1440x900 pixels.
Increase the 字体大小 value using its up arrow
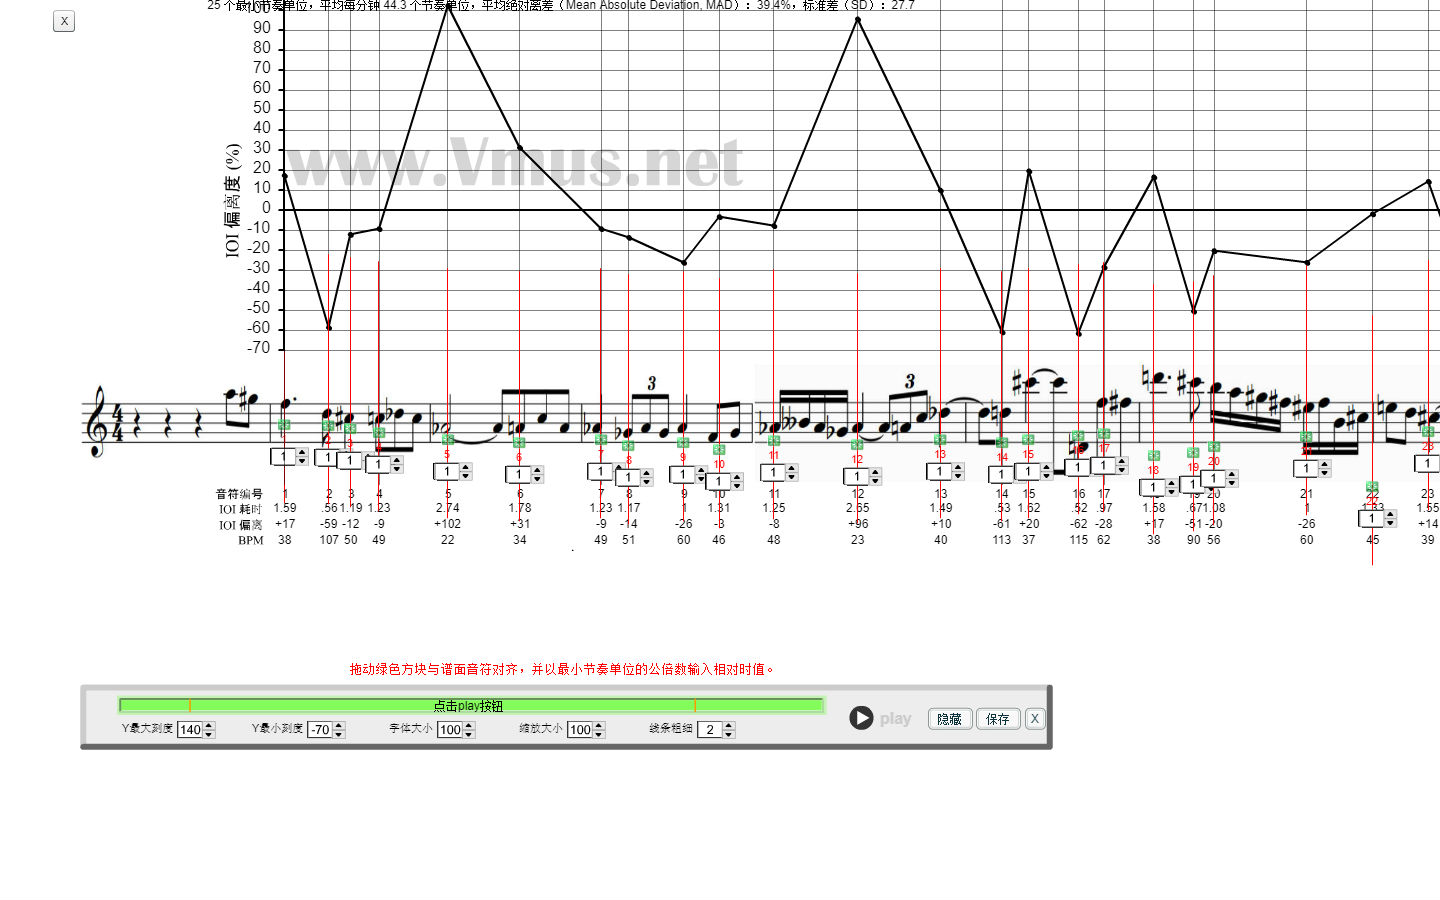click(469, 725)
